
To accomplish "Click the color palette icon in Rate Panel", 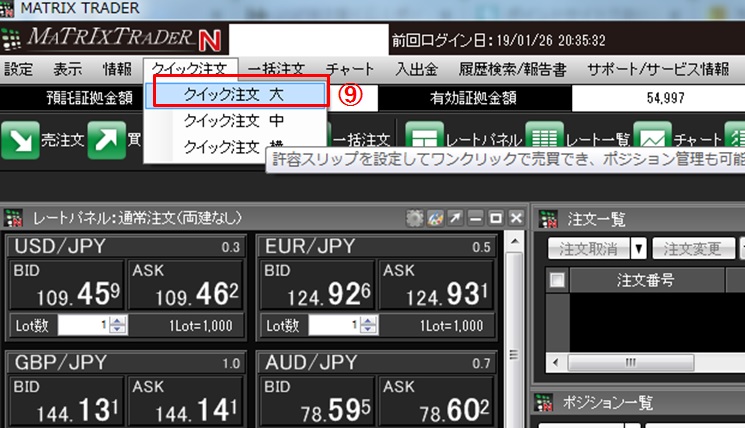I will pyautogui.click(x=435, y=219).
